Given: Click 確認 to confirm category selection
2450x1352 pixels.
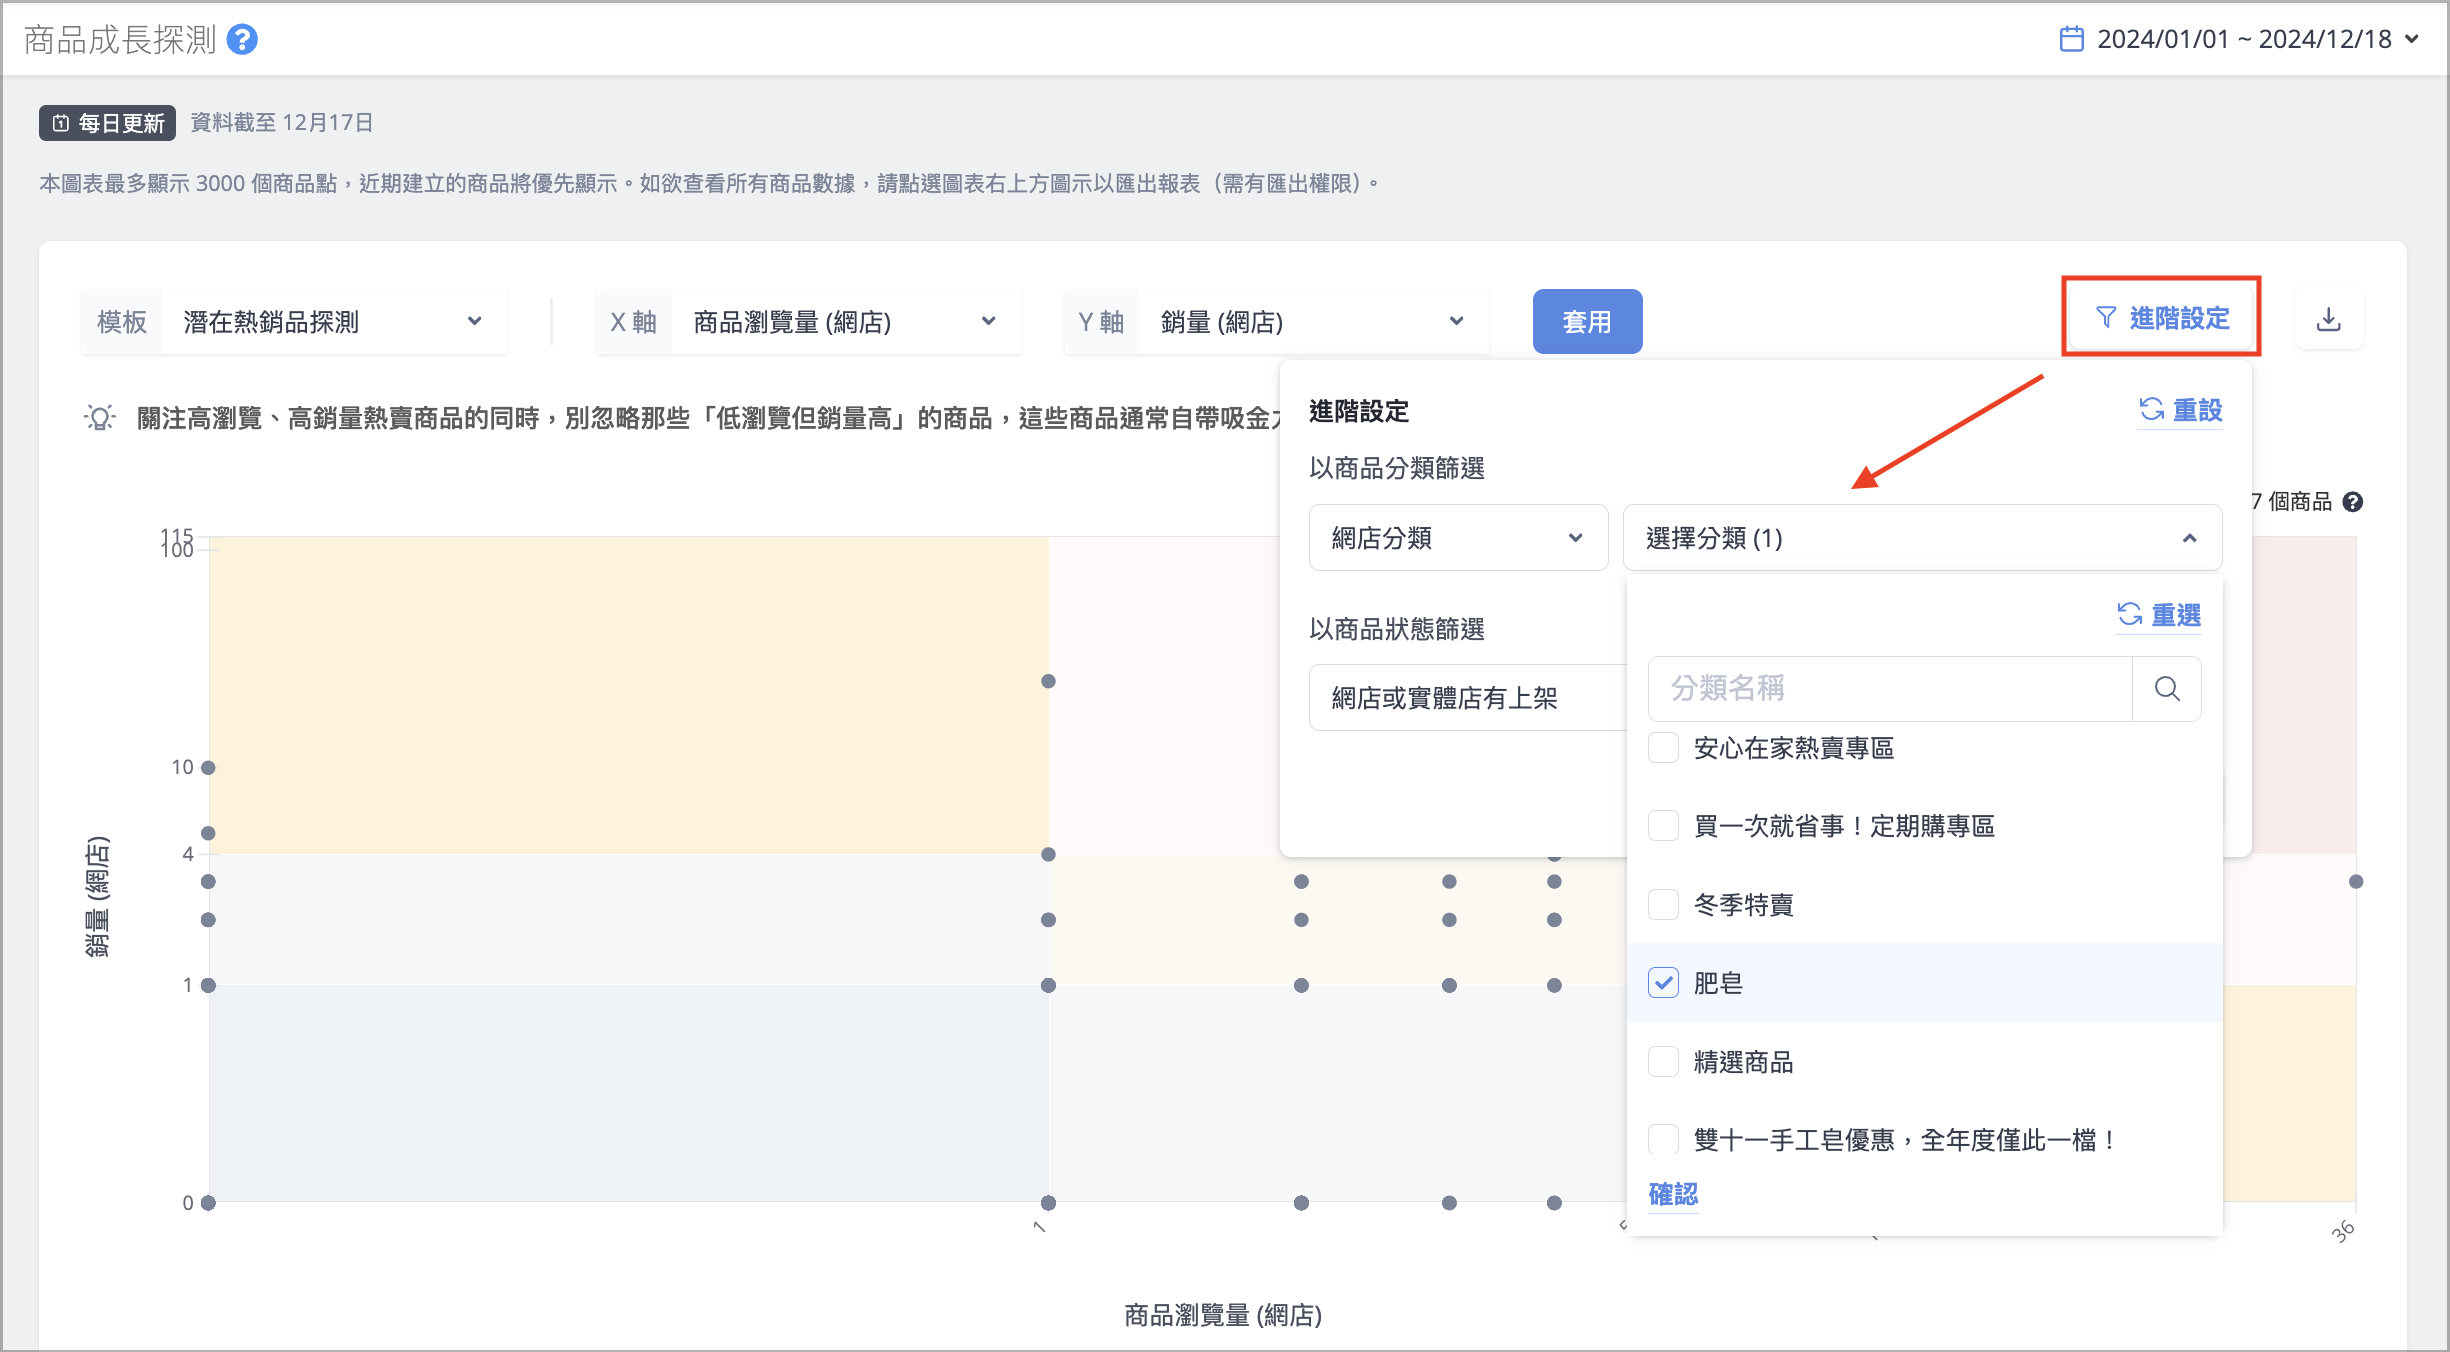Looking at the screenshot, I should (1673, 1194).
